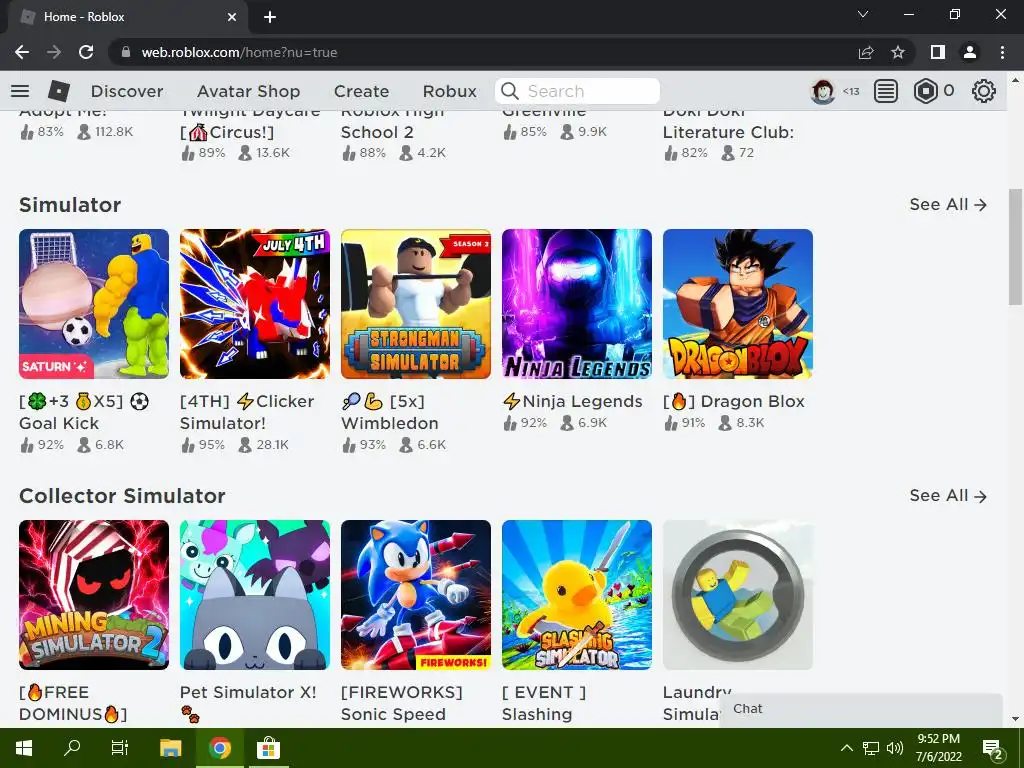1024x768 pixels.
Task: Click the Roblox logo icon
Action: (x=59, y=91)
